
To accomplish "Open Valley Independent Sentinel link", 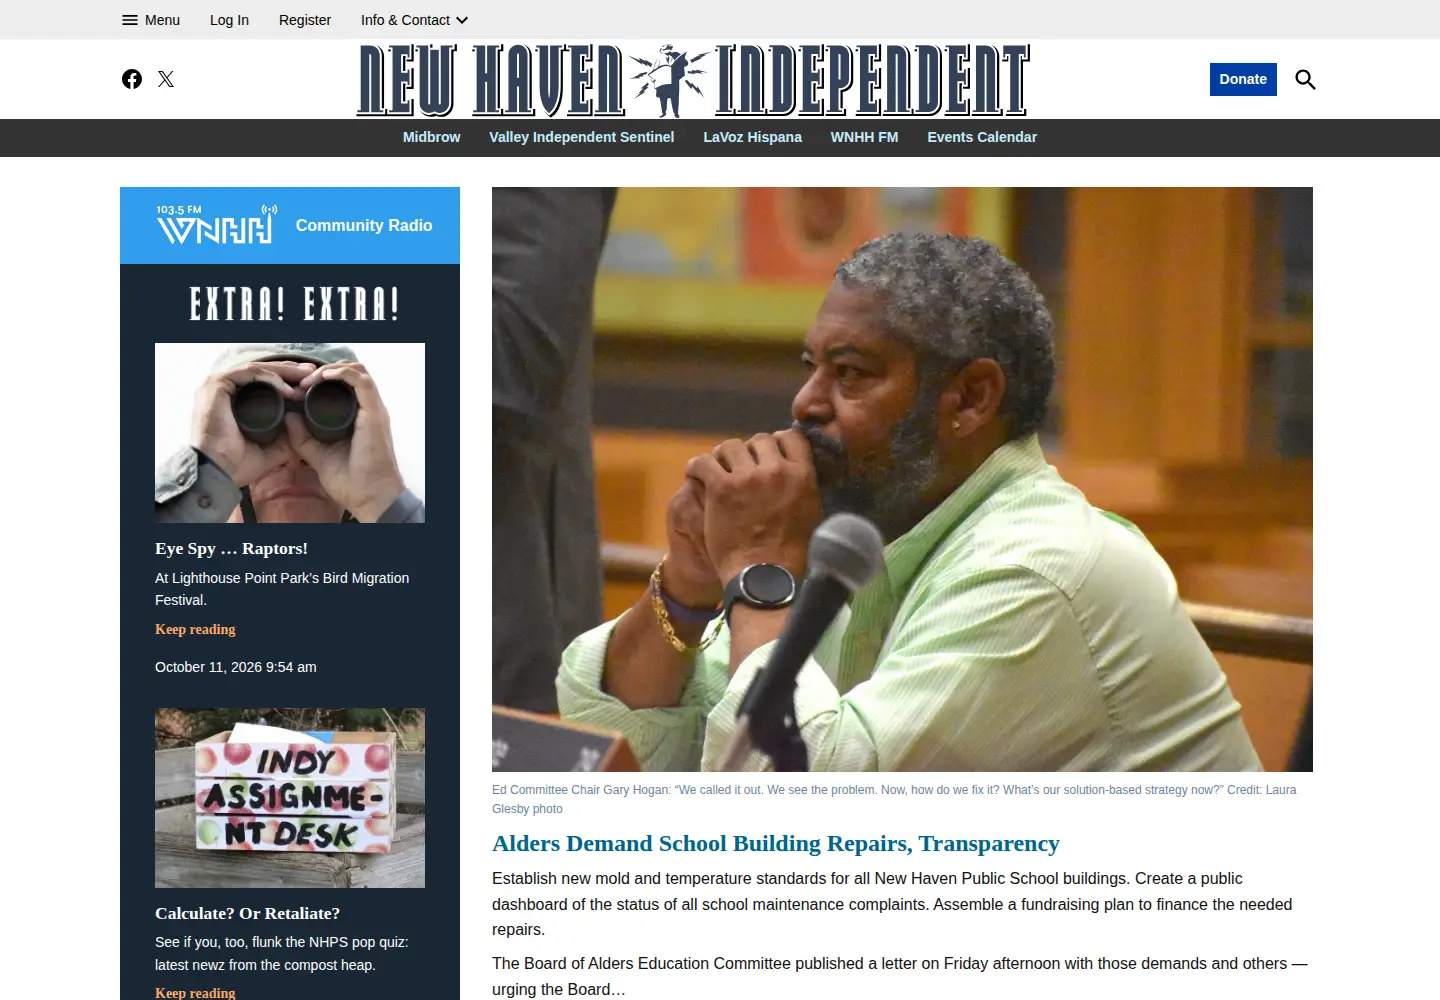I will [582, 137].
